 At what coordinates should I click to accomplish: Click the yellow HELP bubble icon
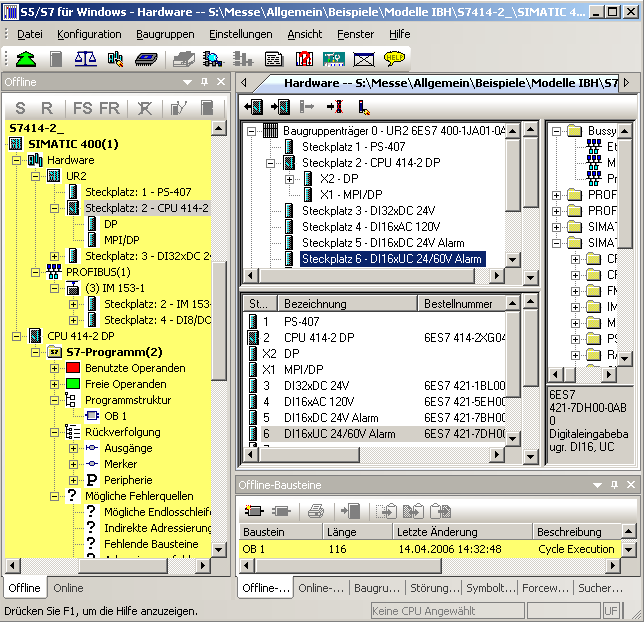pos(394,59)
